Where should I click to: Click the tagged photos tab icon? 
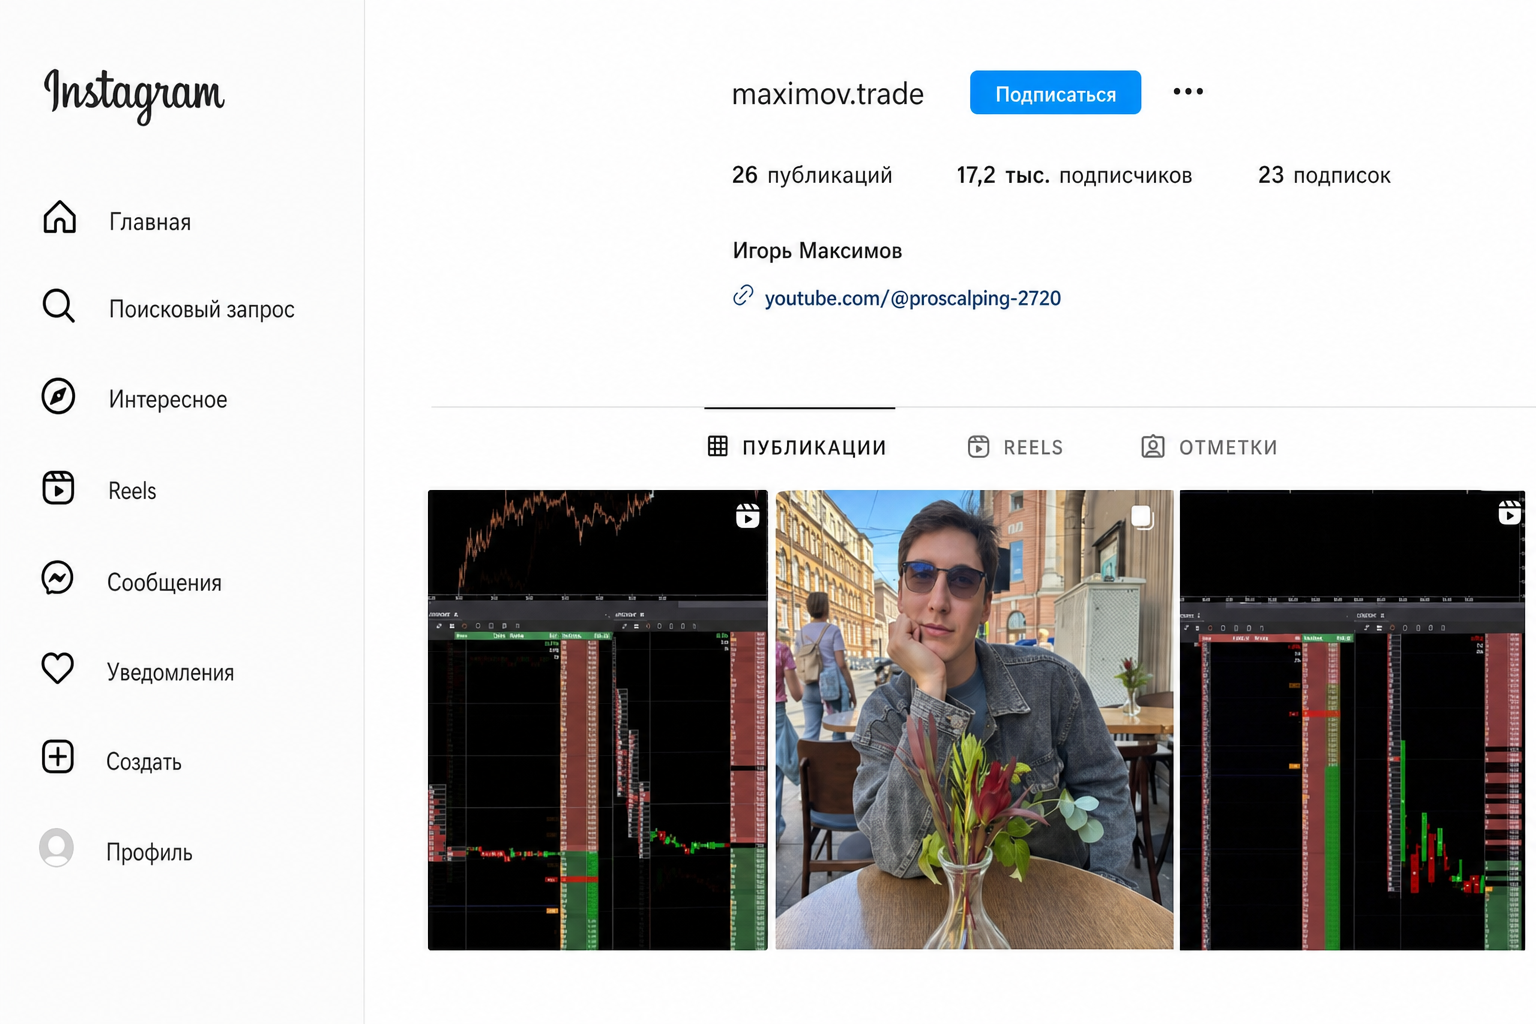click(1153, 446)
